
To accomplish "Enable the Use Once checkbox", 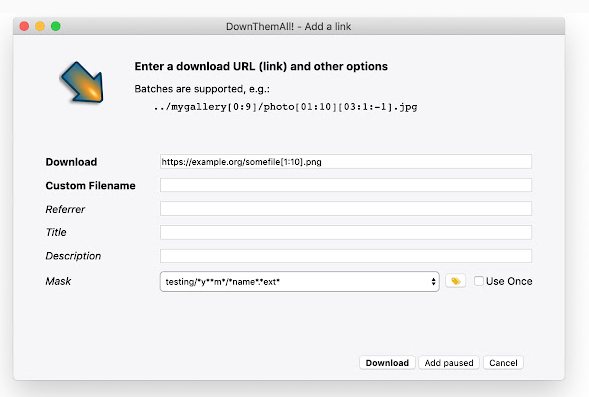I will [x=479, y=281].
